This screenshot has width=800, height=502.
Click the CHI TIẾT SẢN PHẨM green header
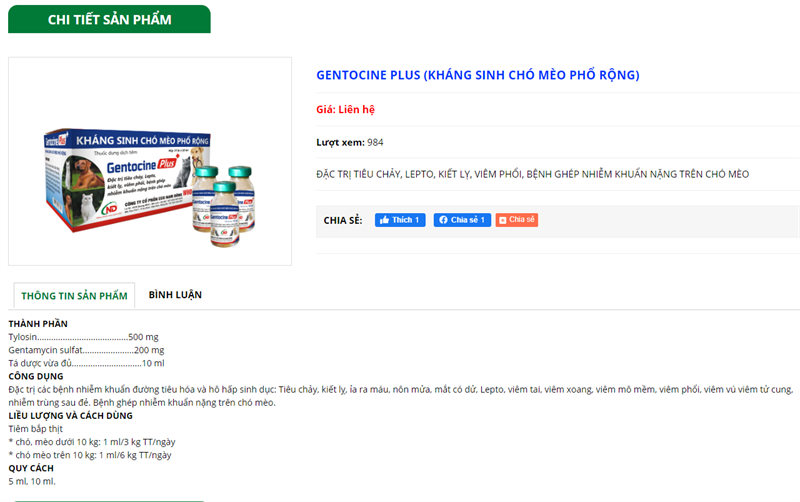point(109,19)
